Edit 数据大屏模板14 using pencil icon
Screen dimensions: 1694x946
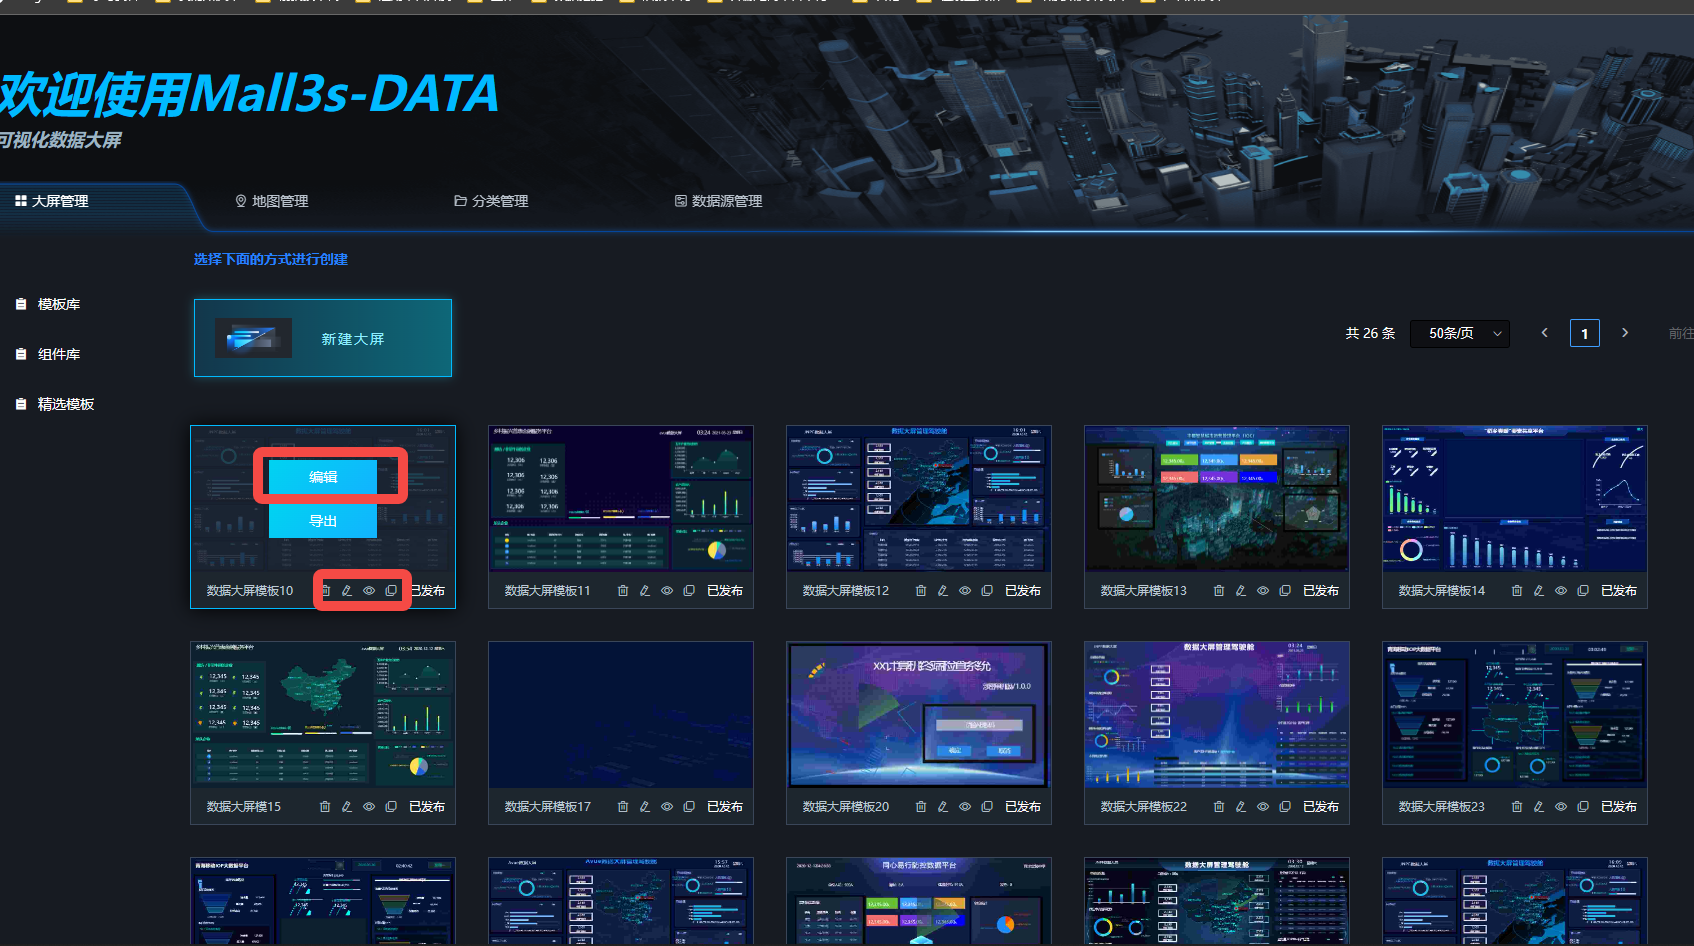click(x=1539, y=591)
